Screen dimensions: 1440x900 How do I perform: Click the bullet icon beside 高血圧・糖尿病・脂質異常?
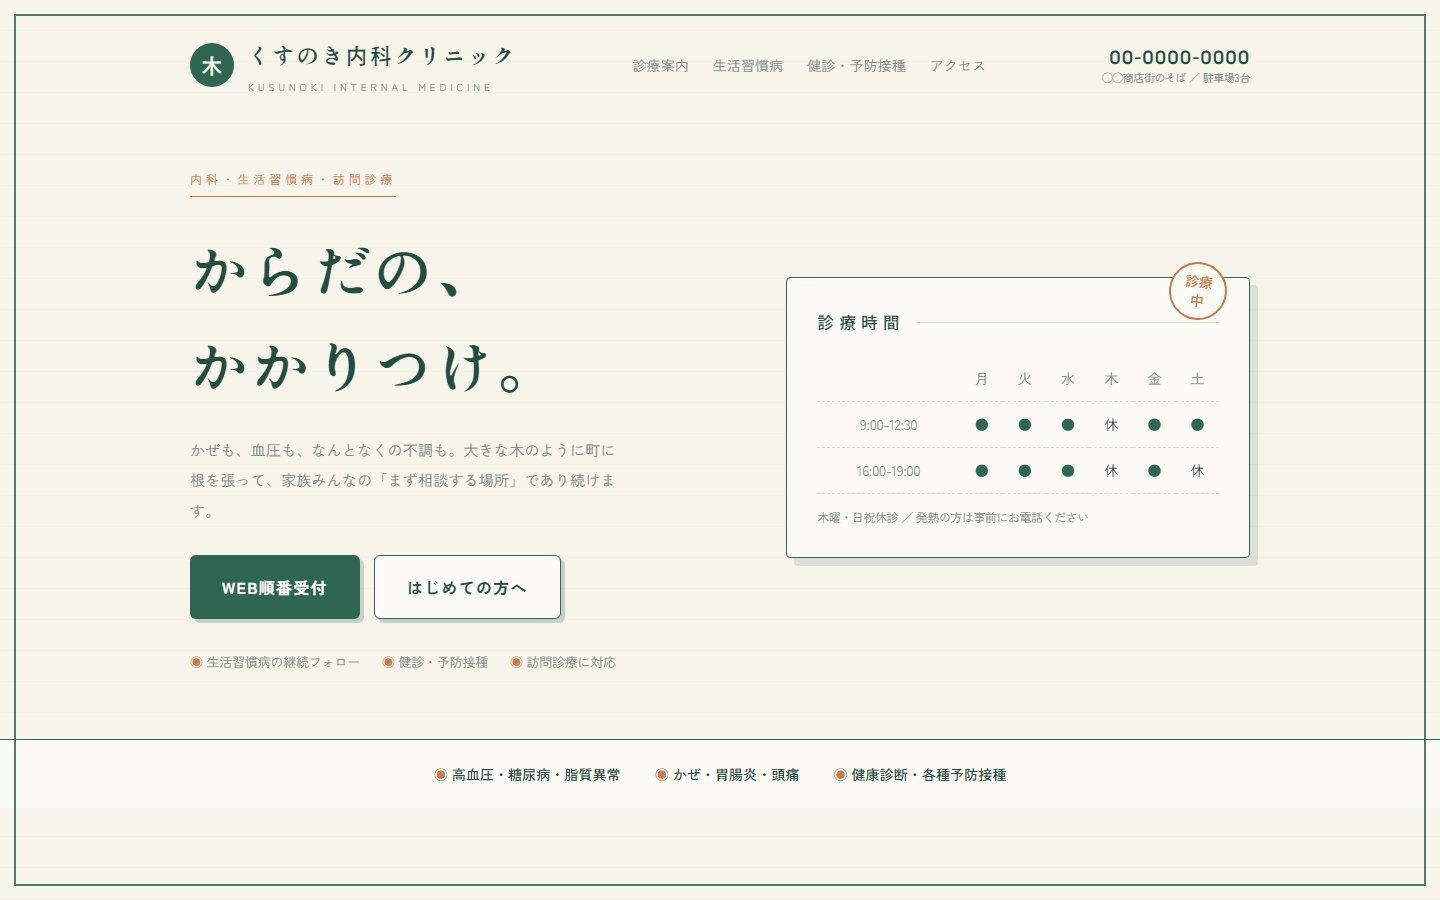440,775
